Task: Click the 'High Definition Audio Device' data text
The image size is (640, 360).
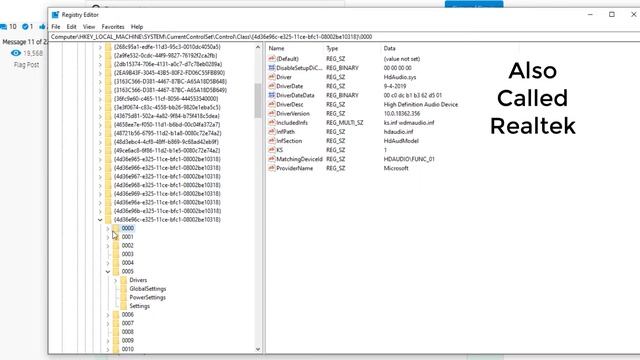Action: click(x=421, y=104)
